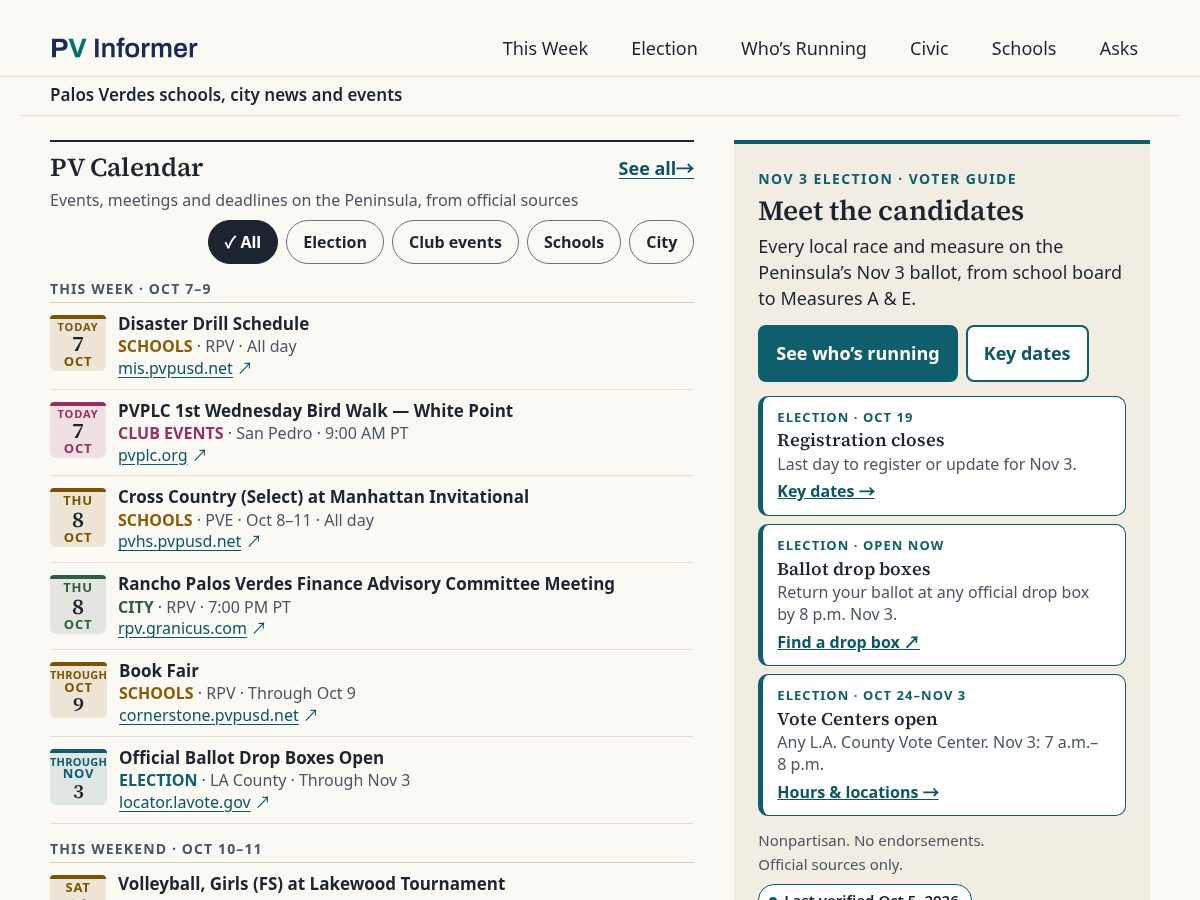Open Asks in the top navigation
Screen dimensions: 1200x900
click(1118, 48)
